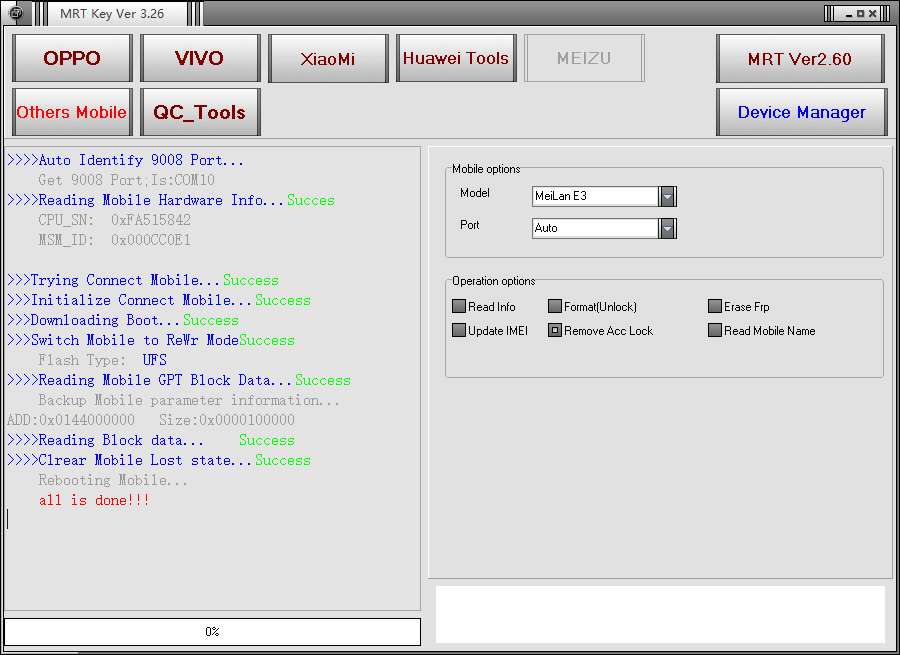Maximize the MRT Key window

coord(860,14)
